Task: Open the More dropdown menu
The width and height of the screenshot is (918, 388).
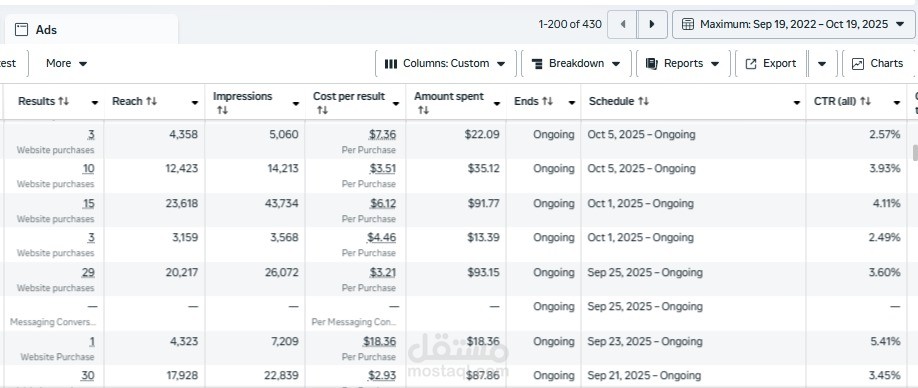Action: pyautogui.click(x=66, y=63)
